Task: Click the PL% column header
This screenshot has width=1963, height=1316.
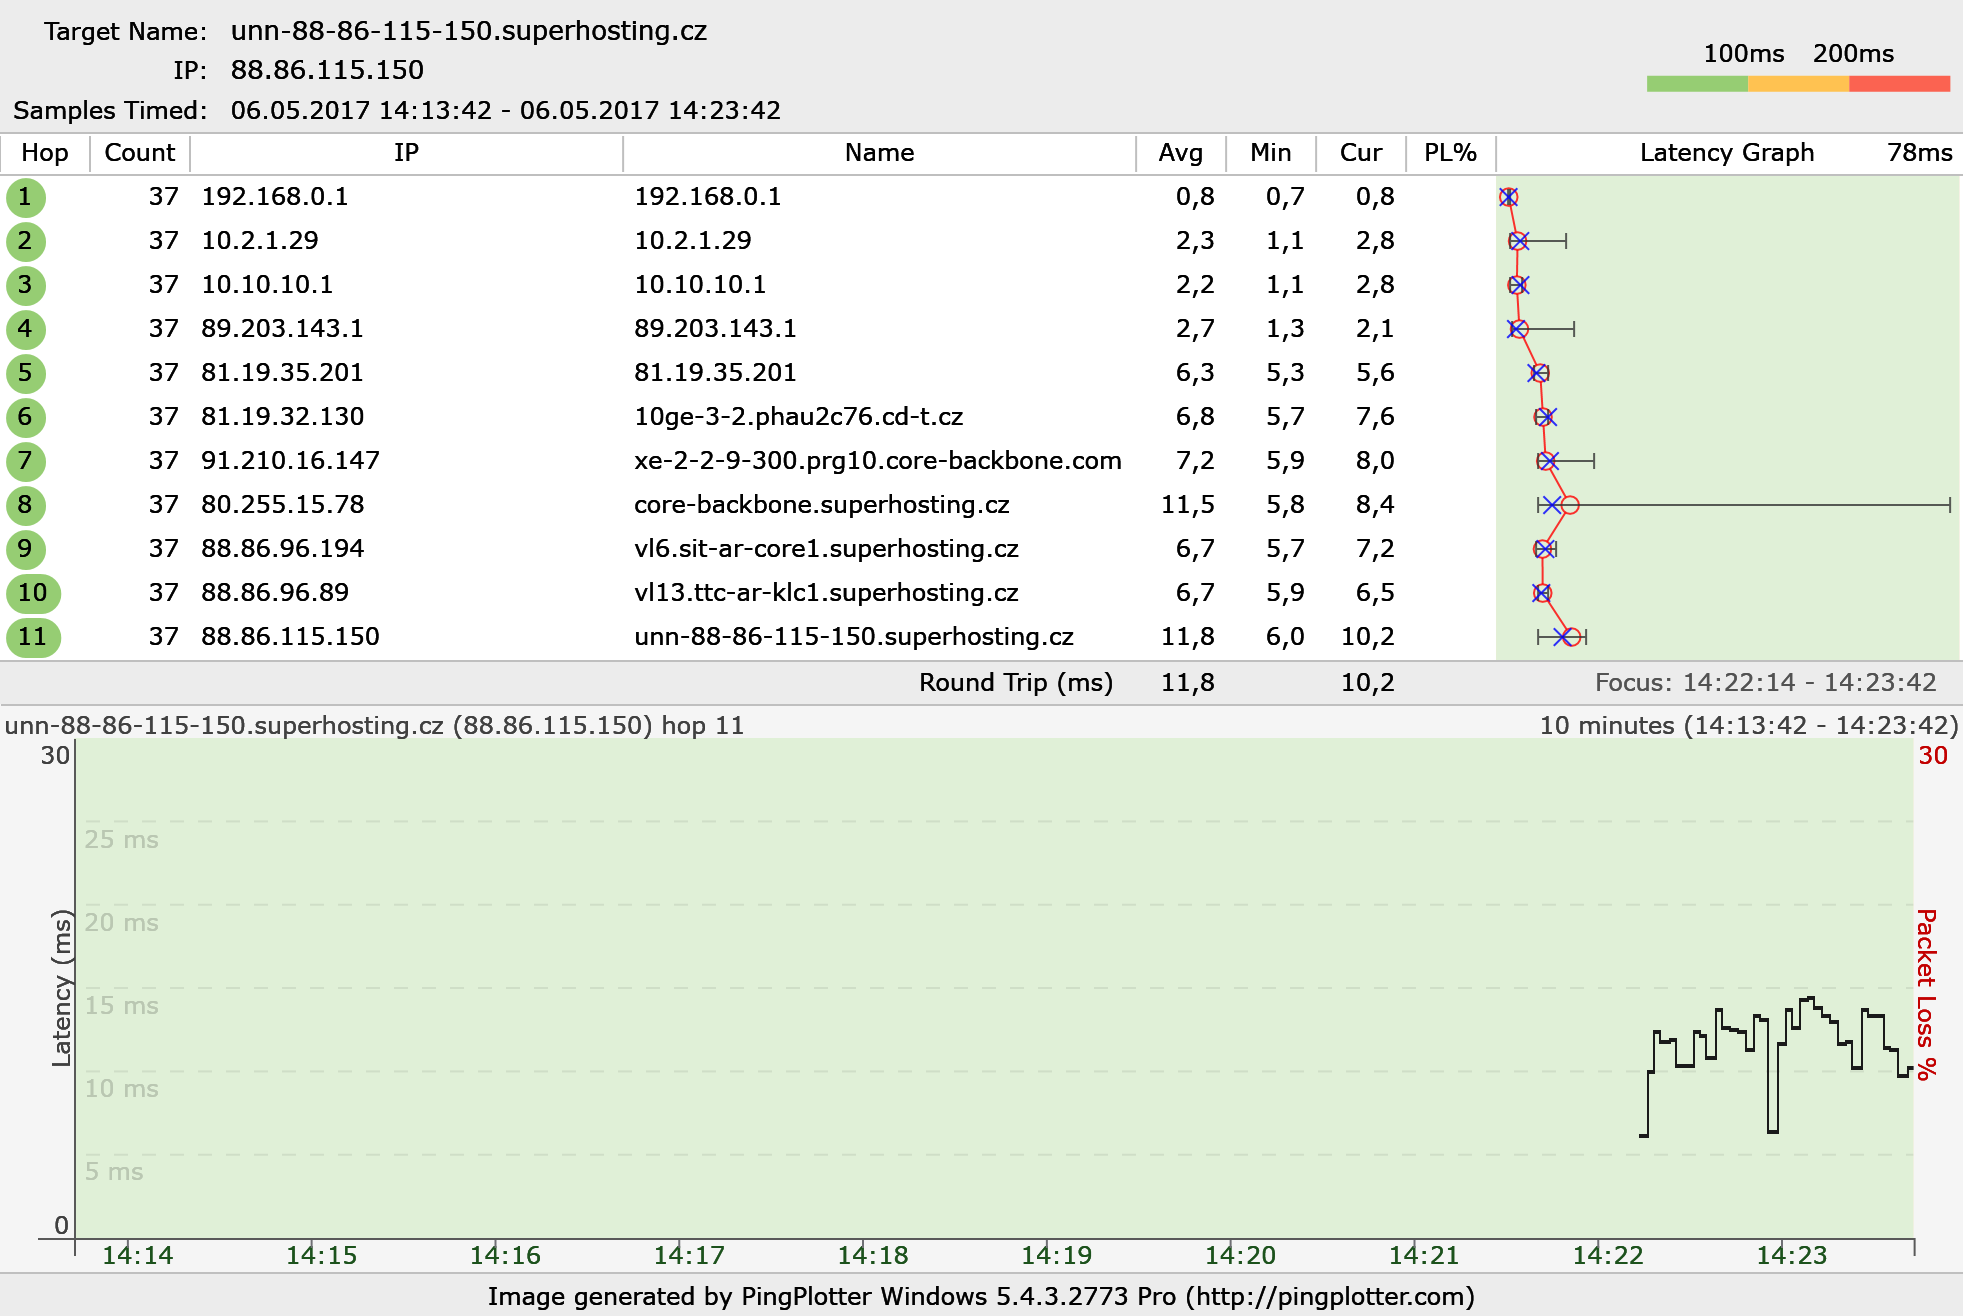Action: click(1450, 153)
